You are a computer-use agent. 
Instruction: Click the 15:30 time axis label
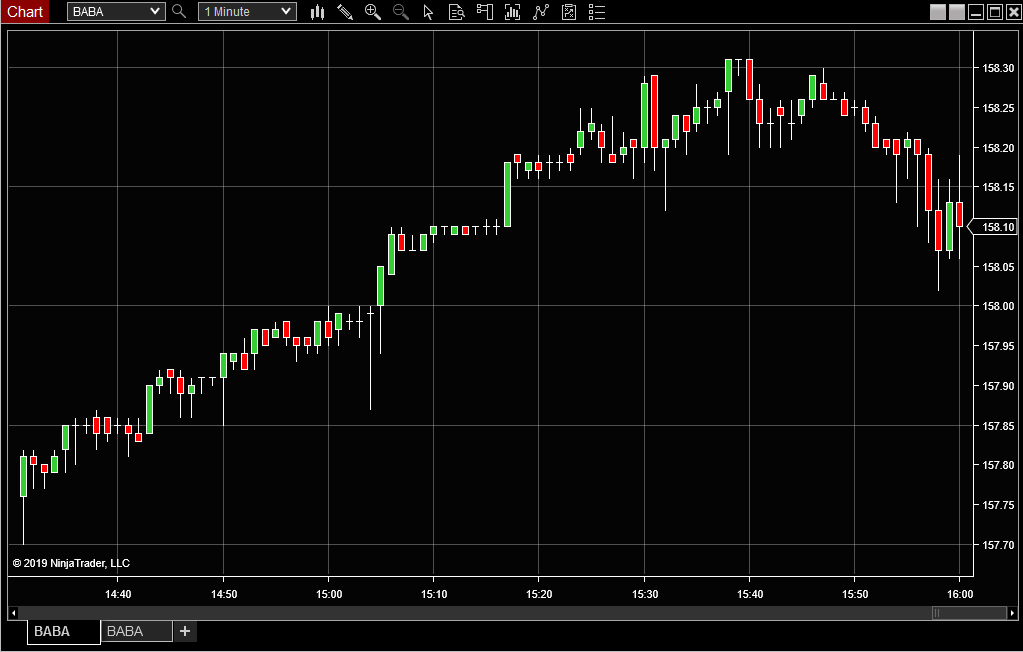[x=644, y=594]
